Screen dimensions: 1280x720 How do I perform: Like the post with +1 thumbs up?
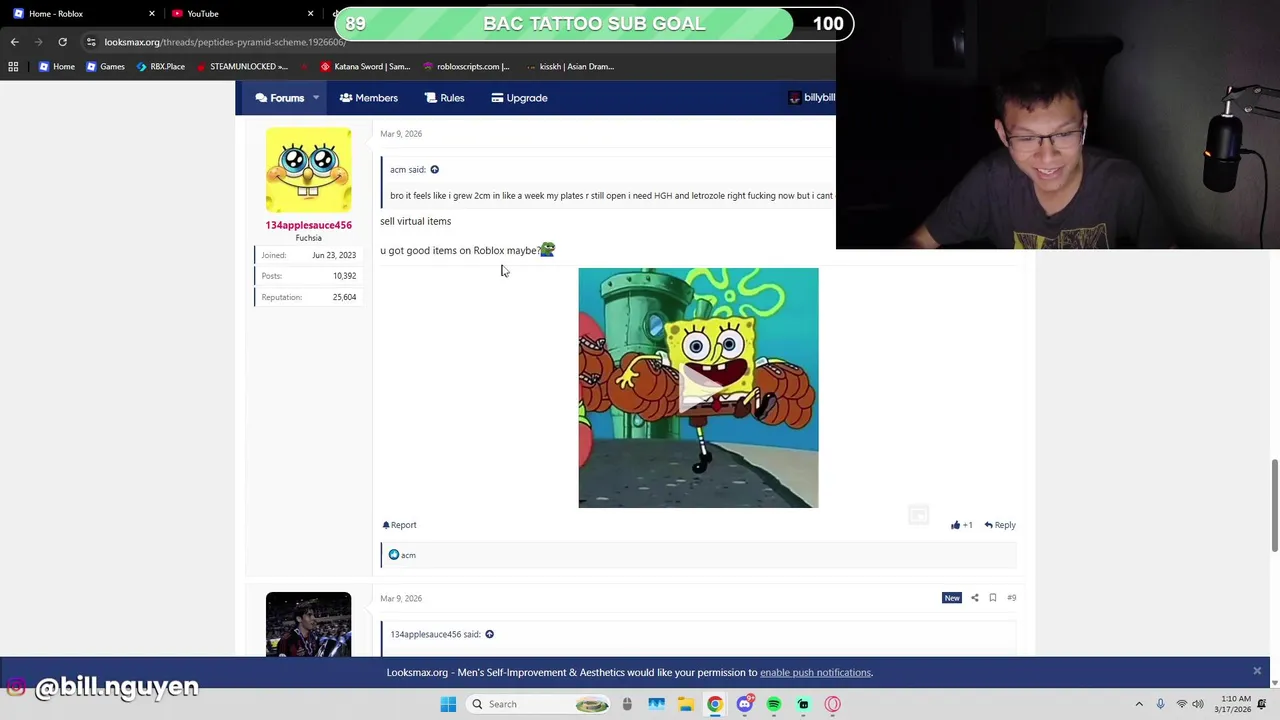(x=961, y=525)
